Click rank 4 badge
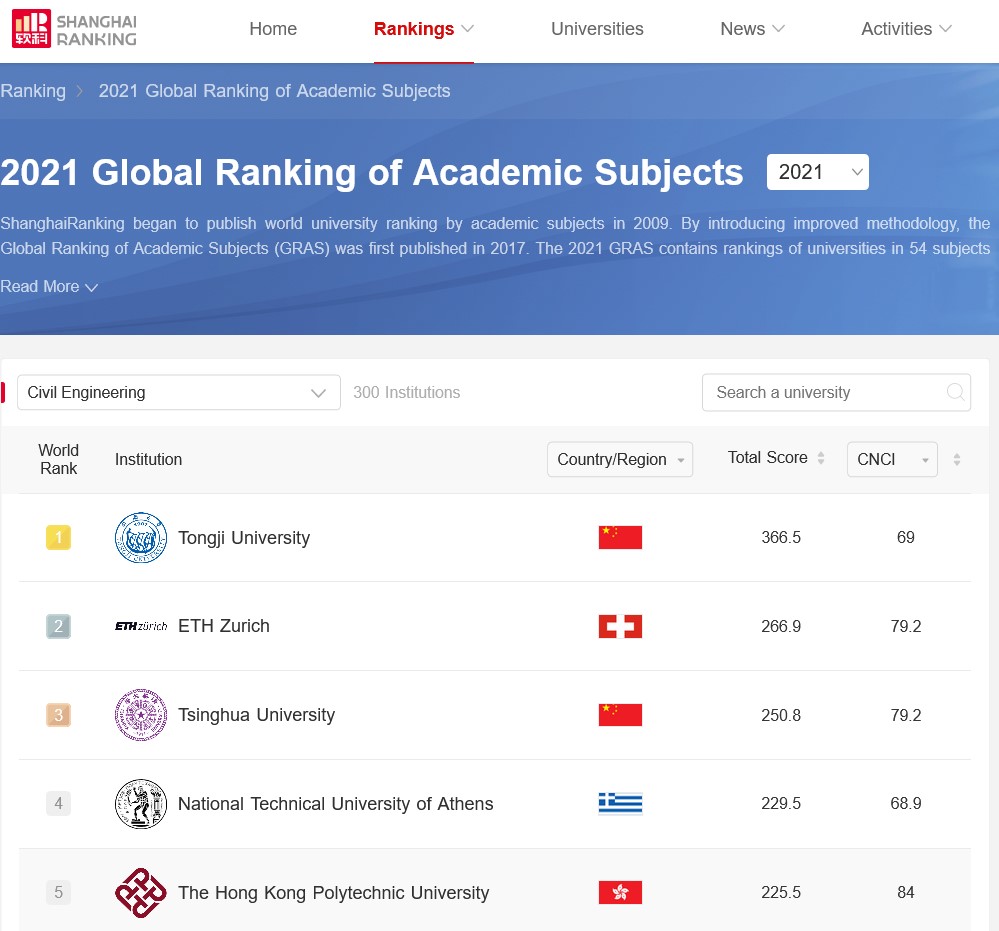Screen dimensions: 999x931 (x=59, y=803)
